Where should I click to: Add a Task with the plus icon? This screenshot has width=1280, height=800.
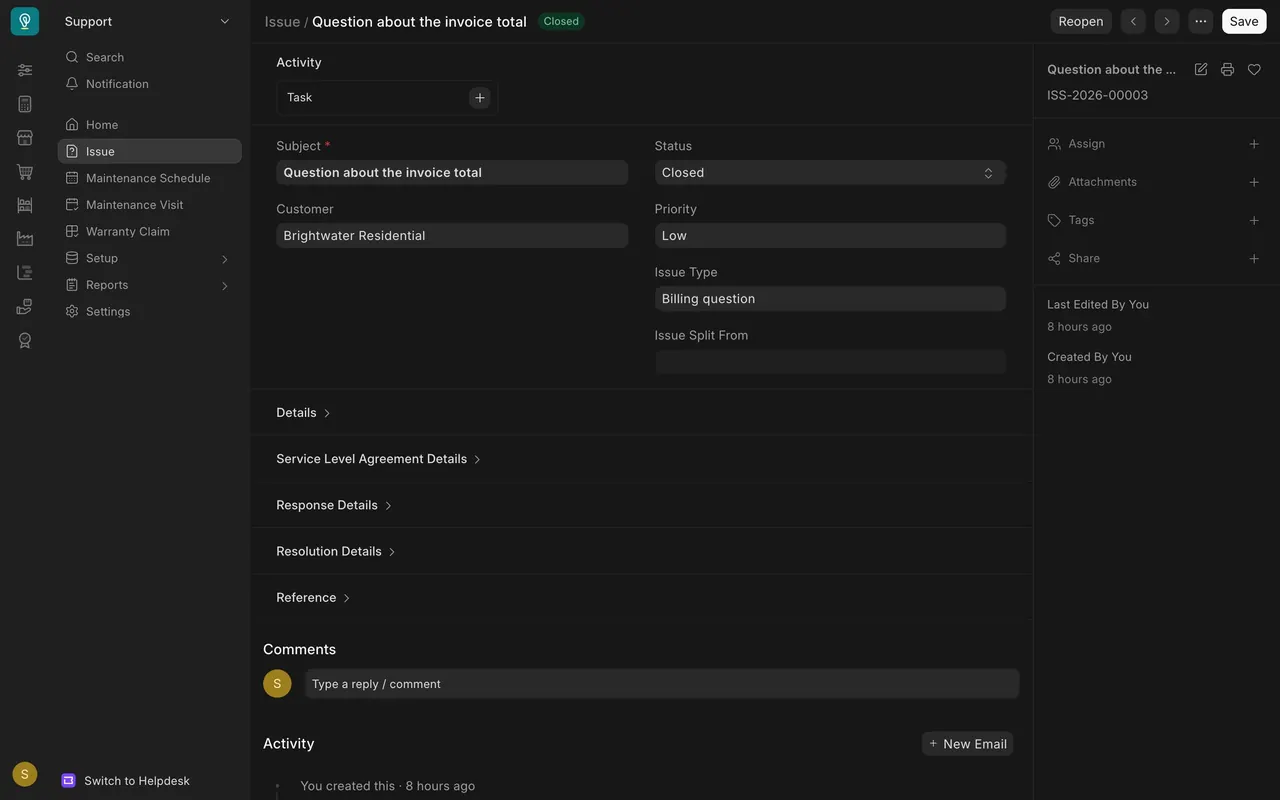click(480, 97)
